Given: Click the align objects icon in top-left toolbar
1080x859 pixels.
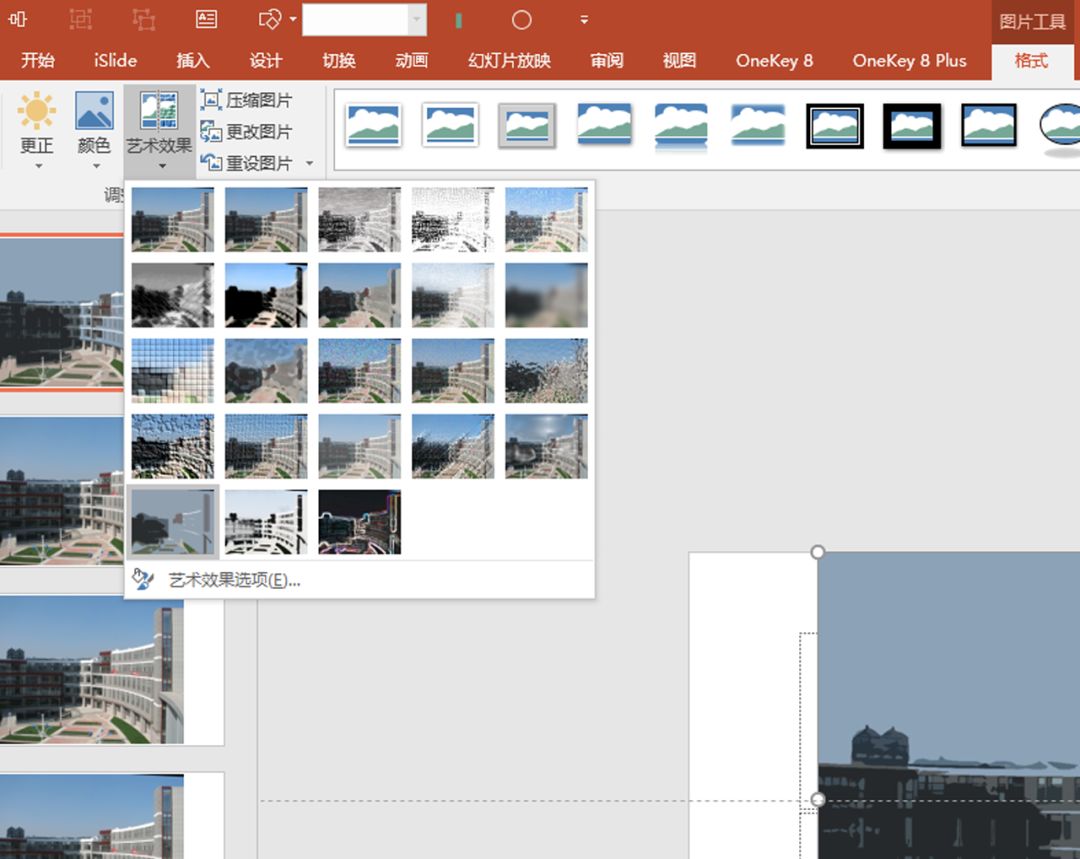Looking at the screenshot, I should click(18, 19).
